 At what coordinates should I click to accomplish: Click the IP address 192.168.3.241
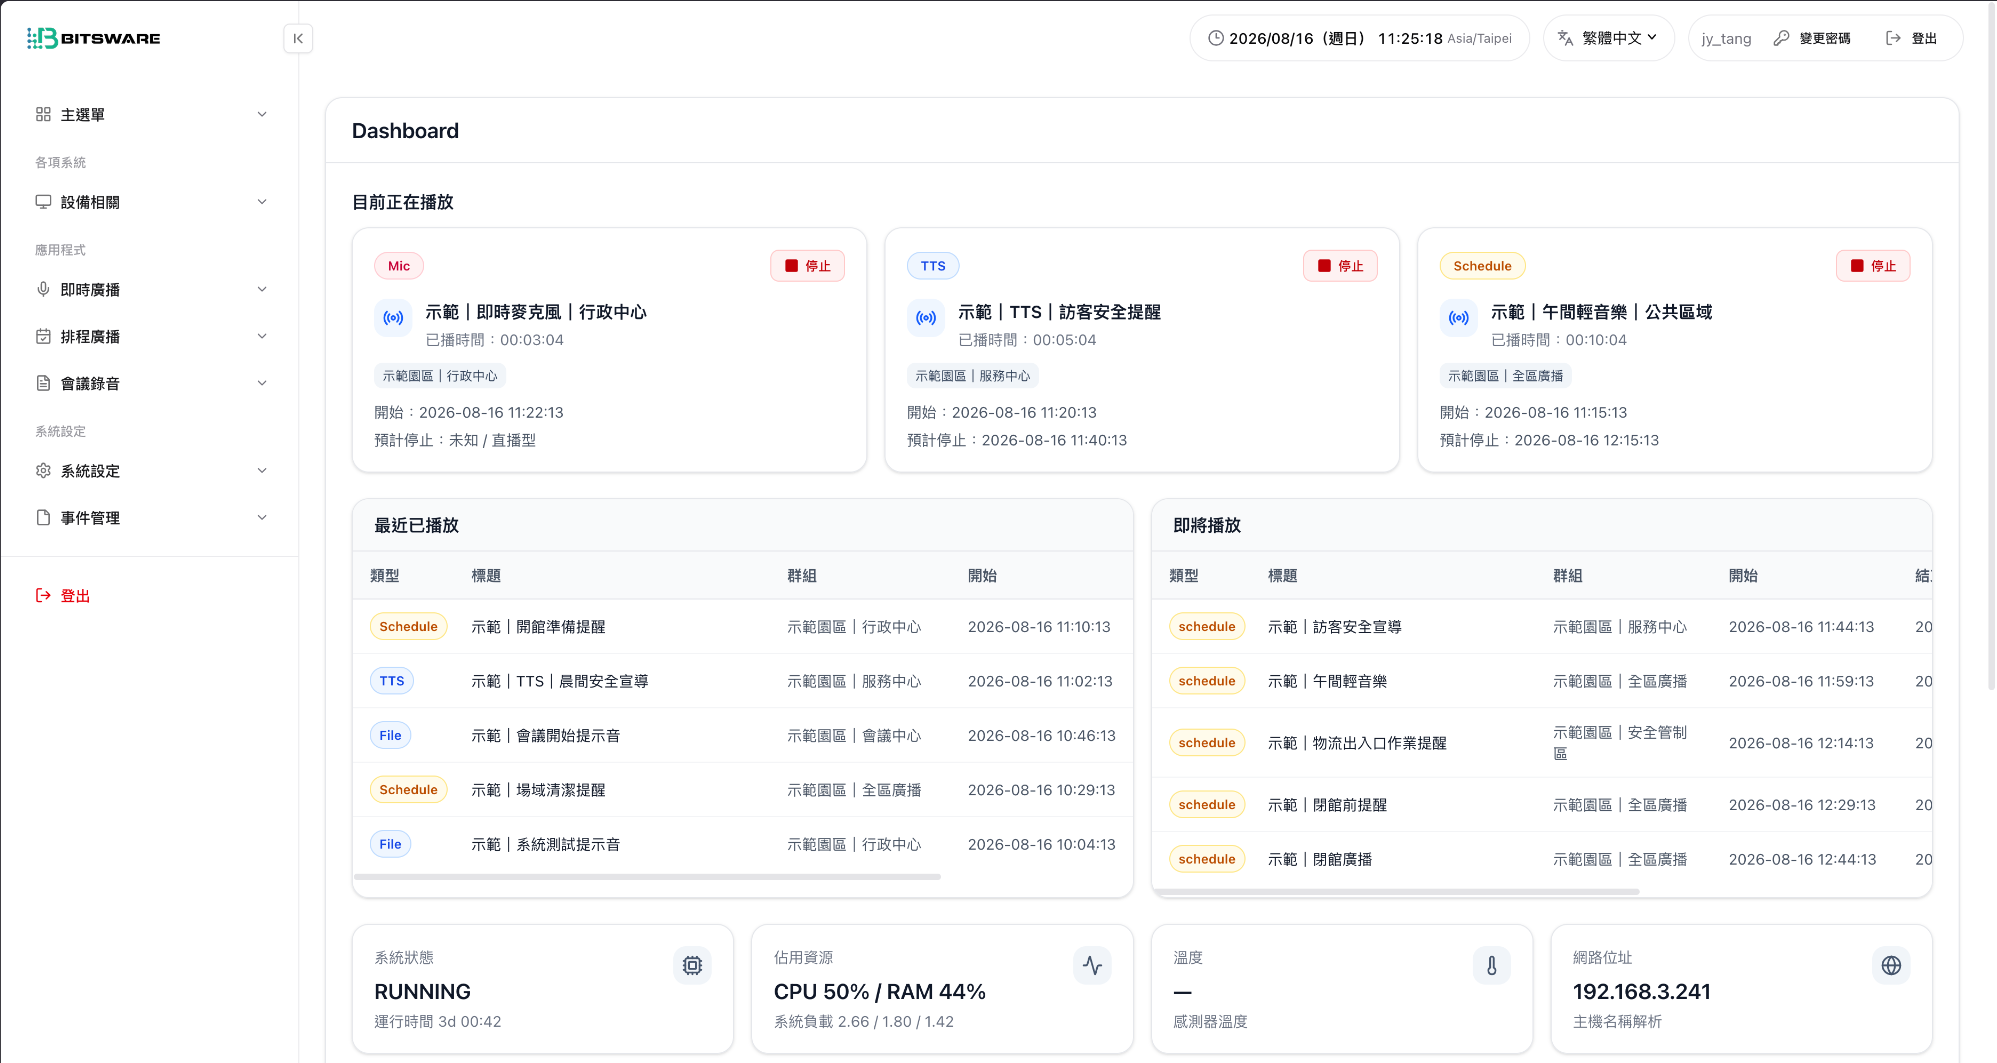click(1642, 992)
